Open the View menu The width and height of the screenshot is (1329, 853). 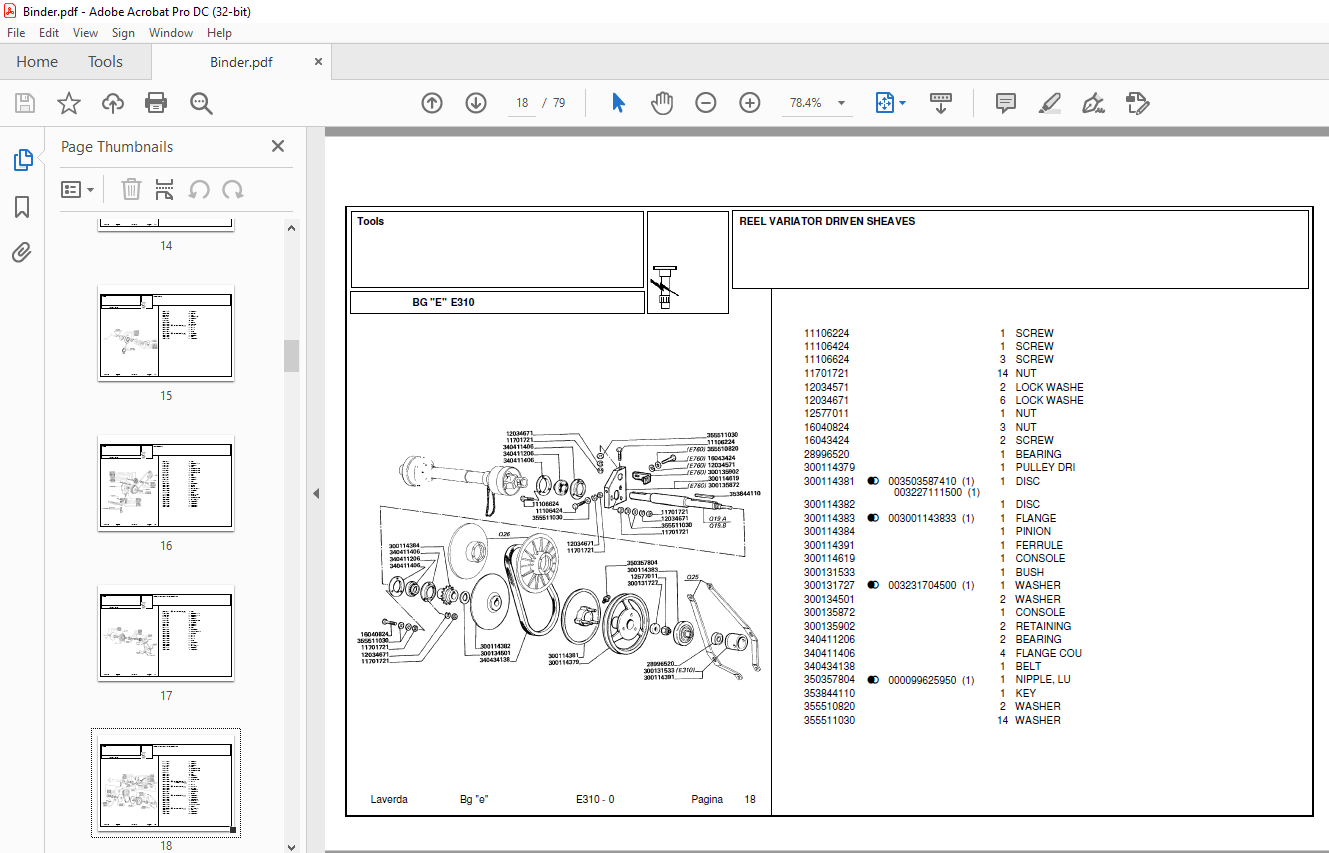click(86, 33)
